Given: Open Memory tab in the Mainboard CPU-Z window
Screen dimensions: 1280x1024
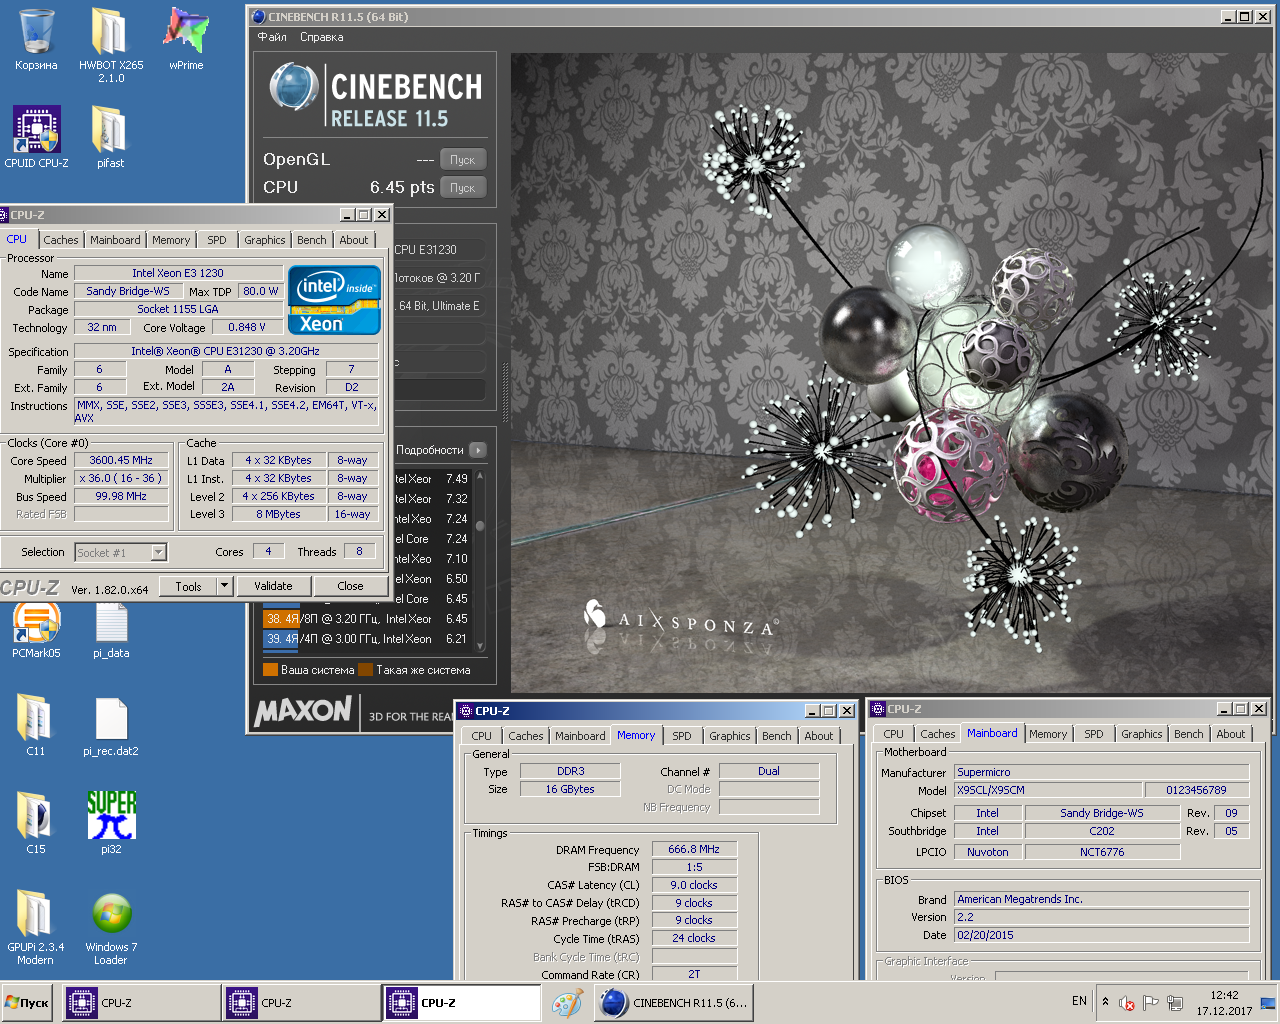Looking at the screenshot, I should [1048, 734].
